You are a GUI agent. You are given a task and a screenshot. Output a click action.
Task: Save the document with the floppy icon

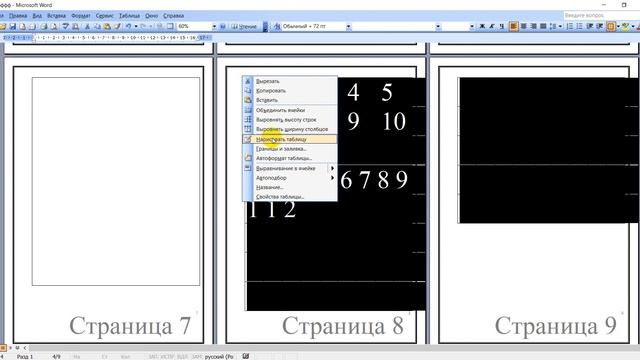pos(13,27)
